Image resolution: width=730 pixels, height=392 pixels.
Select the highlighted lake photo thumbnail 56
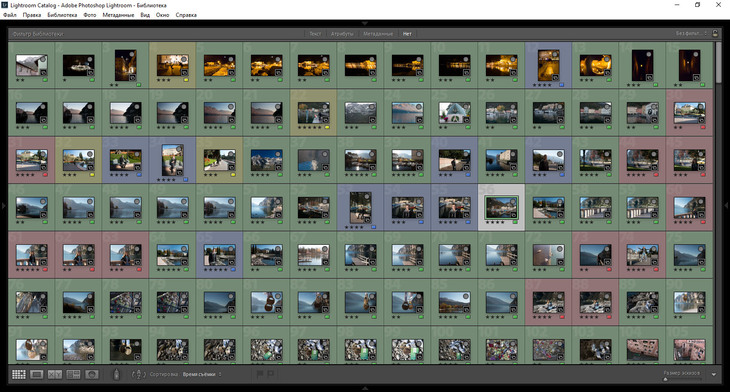click(x=501, y=208)
